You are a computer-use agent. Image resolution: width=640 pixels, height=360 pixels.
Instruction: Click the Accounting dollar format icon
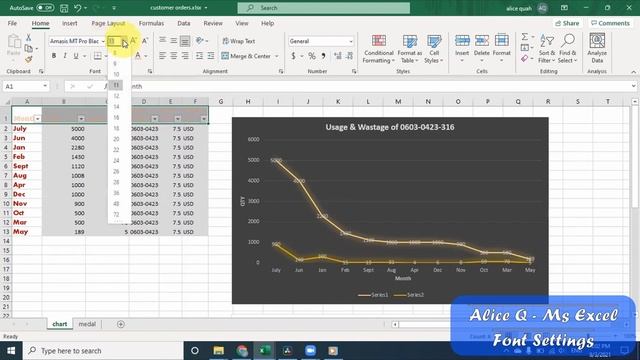point(293,56)
